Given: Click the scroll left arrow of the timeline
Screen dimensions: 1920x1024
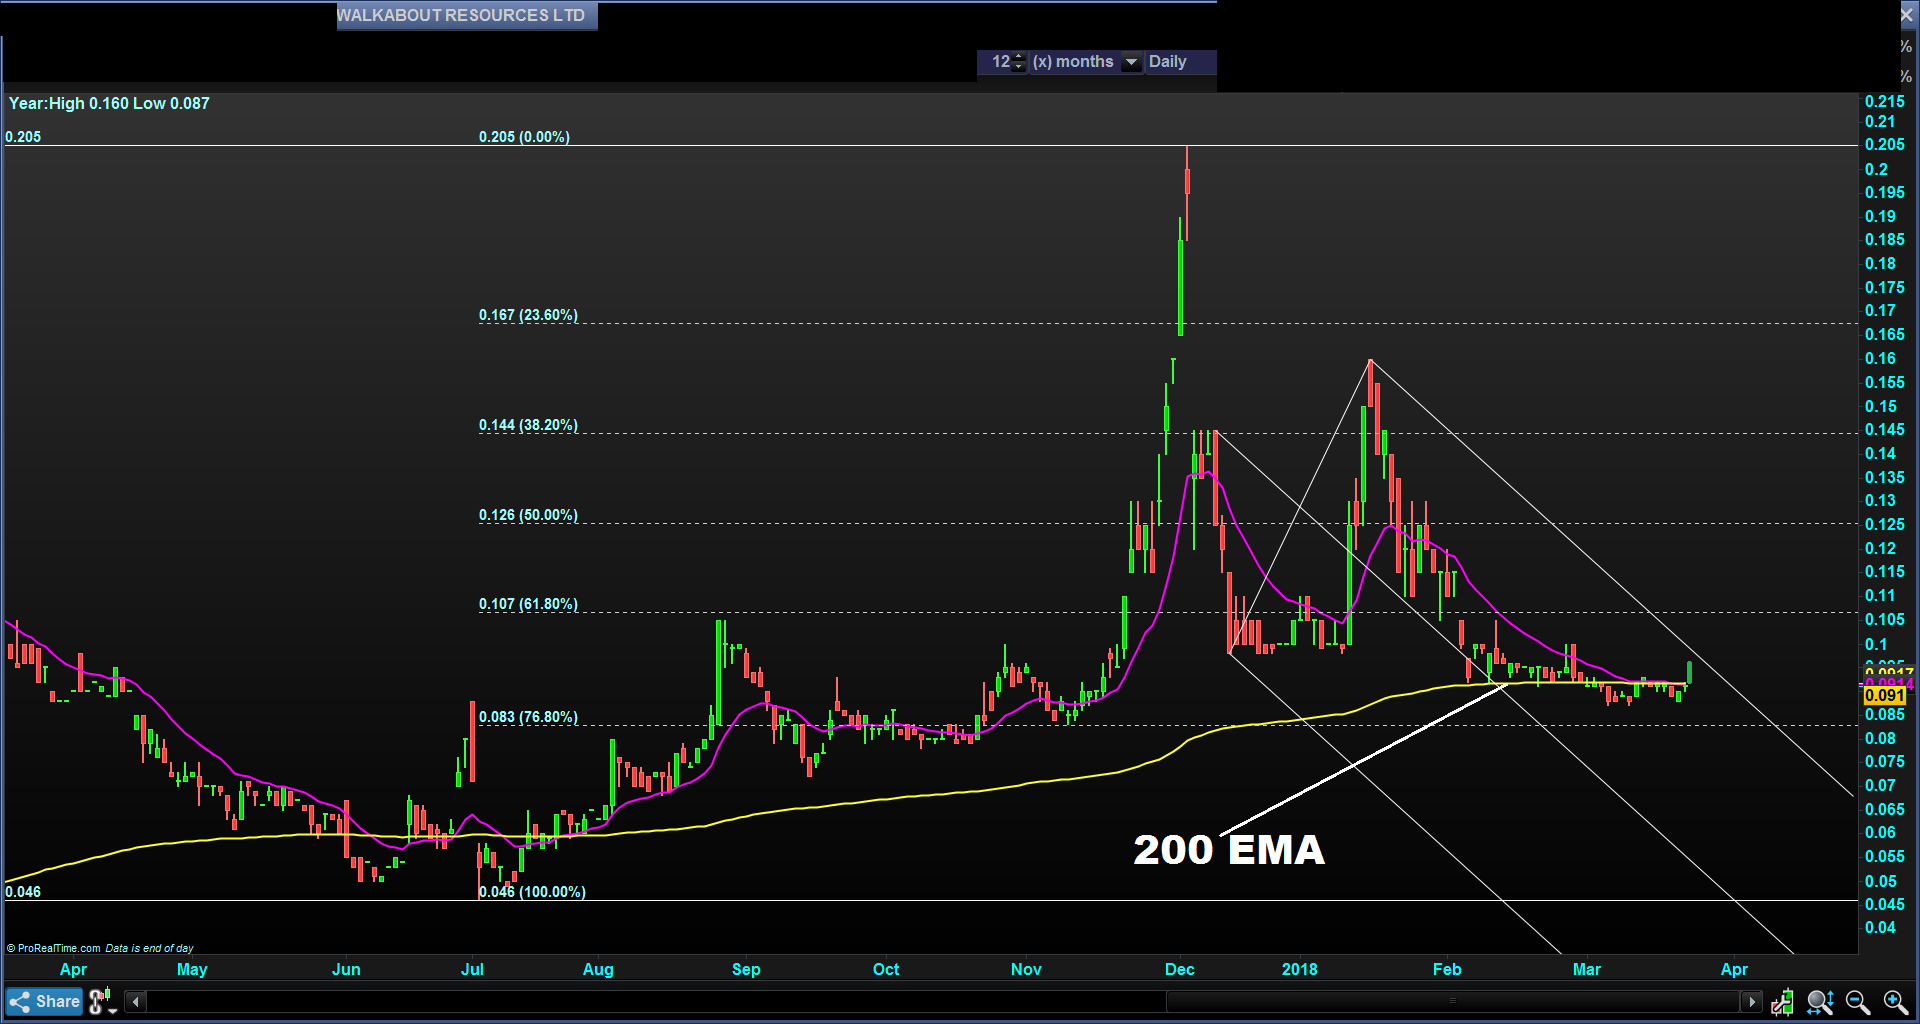Looking at the screenshot, I should (x=136, y=1001).
